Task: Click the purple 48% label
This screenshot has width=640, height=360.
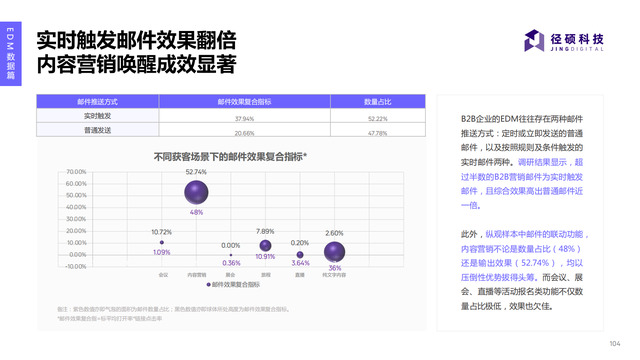Action: 196,212
